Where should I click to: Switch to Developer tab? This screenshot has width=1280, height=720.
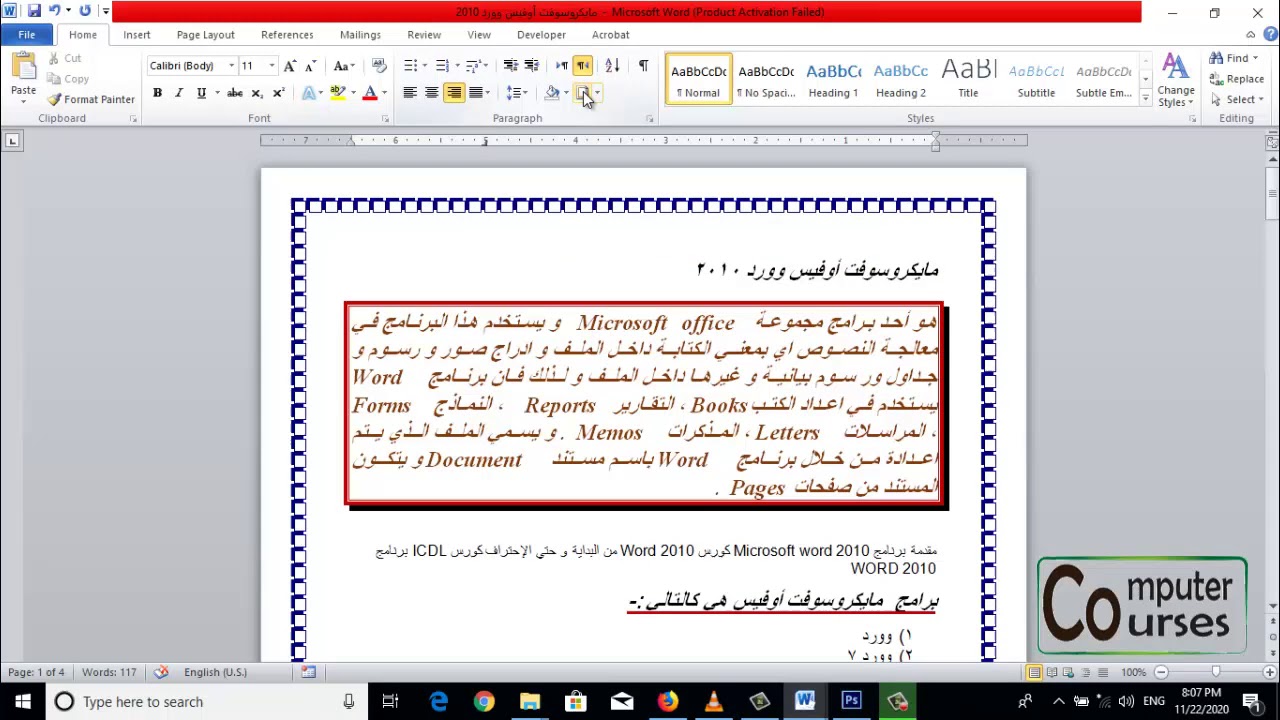click(541, 35)
